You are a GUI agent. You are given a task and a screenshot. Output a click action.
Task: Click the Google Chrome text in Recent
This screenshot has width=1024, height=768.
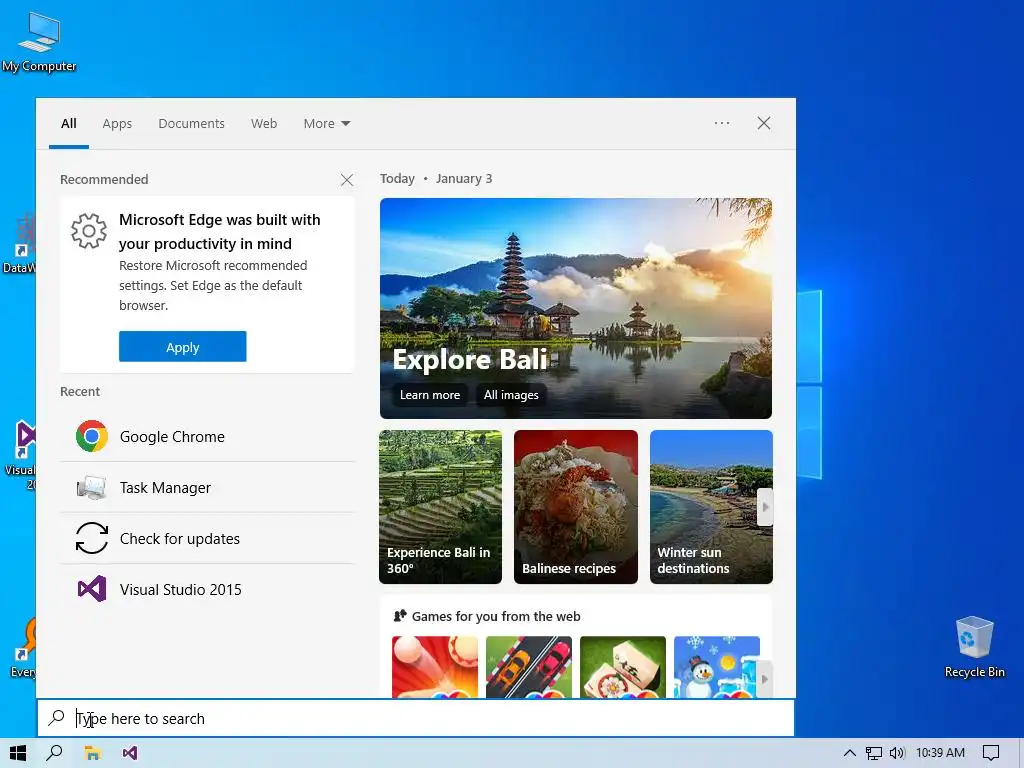pyautogui.click(x=172, y=437)
